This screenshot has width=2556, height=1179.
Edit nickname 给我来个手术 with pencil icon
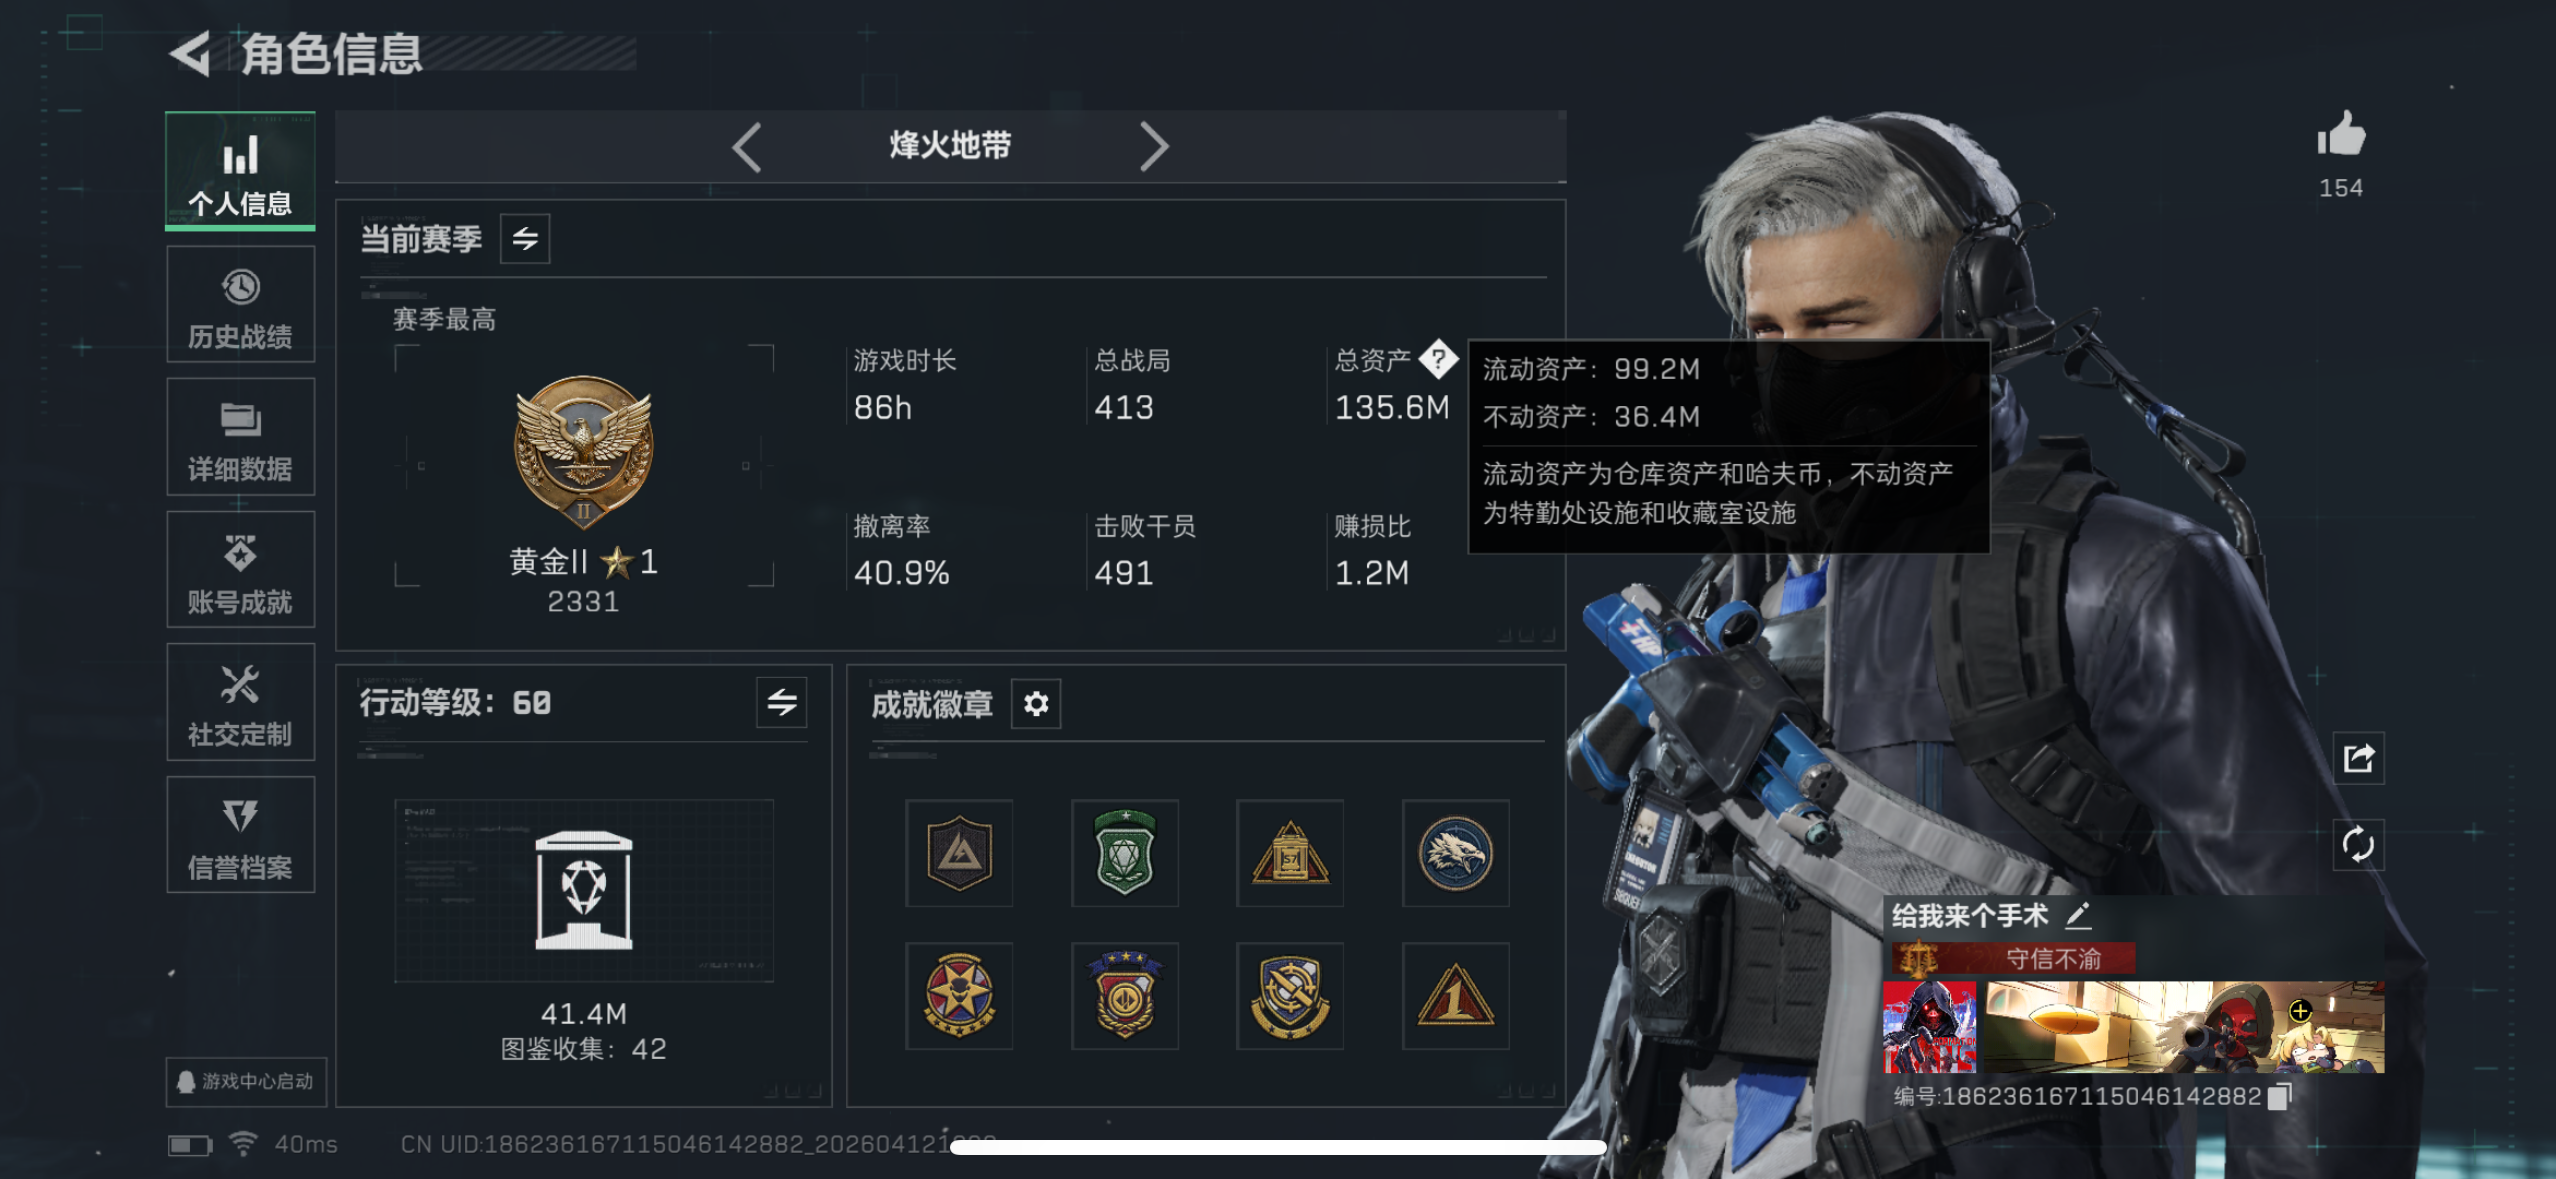pos(2078,915)
